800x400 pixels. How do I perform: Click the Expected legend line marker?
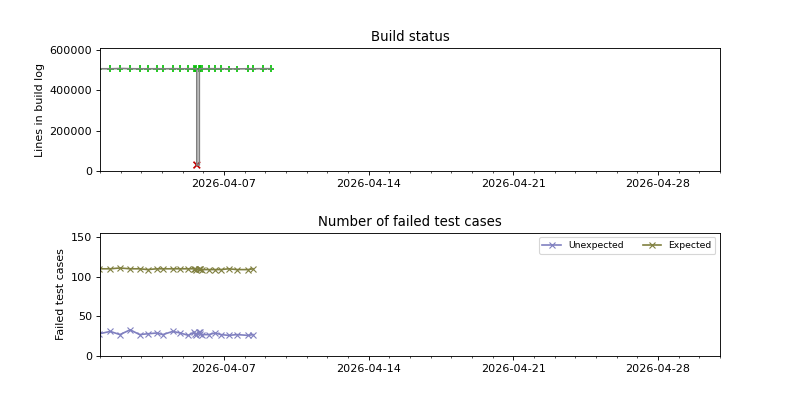pyautogui.click(x=652, y=245)
